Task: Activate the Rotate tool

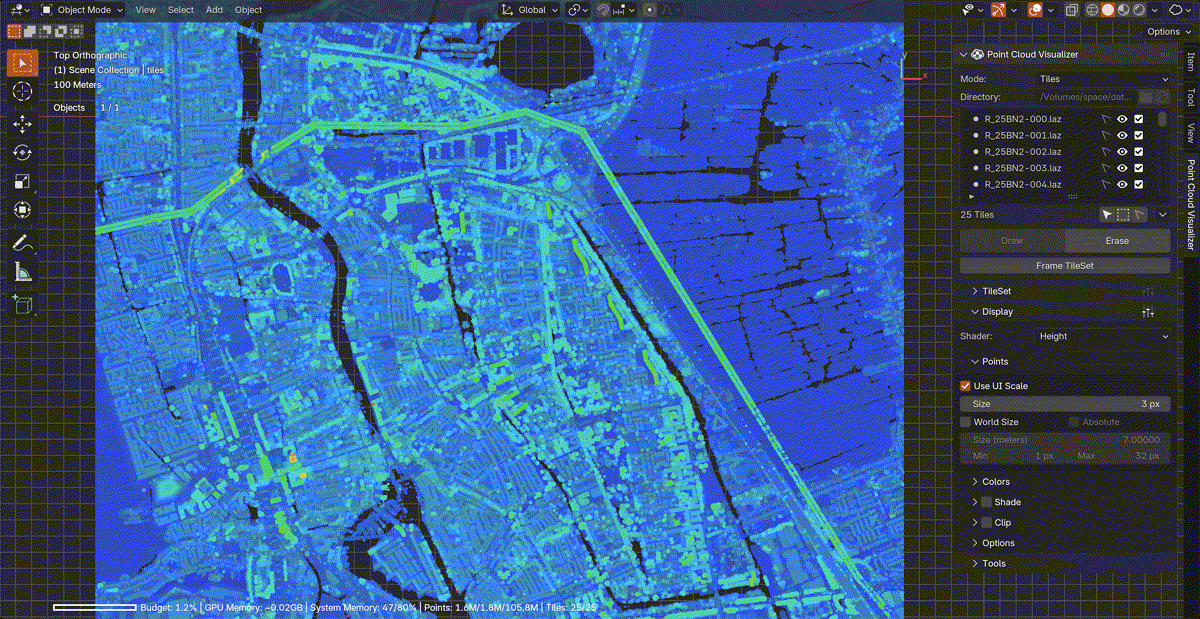Action: 22,152
